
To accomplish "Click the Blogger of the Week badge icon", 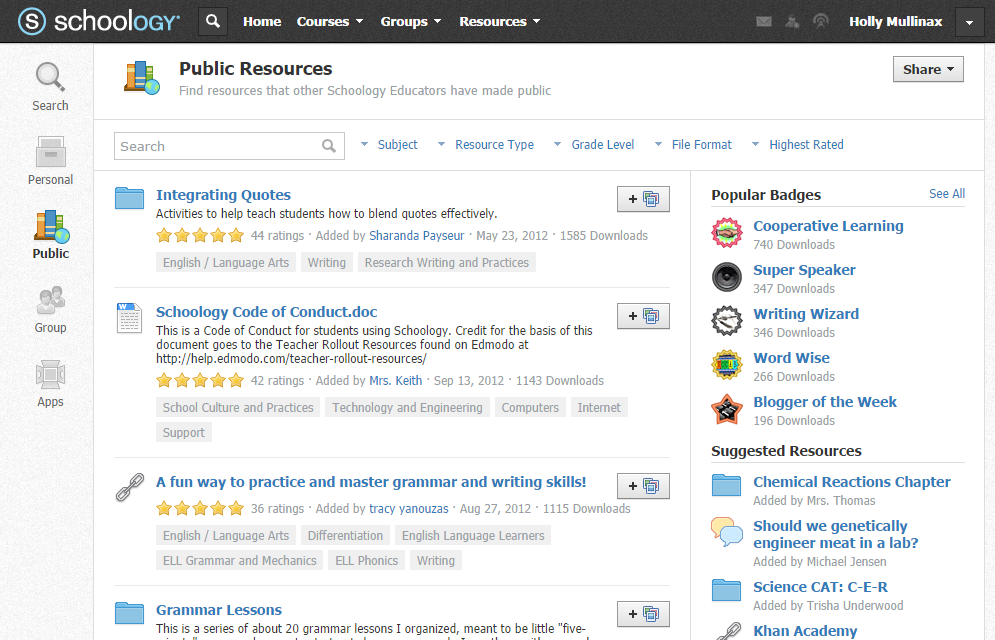I will (x=727, y=409).
